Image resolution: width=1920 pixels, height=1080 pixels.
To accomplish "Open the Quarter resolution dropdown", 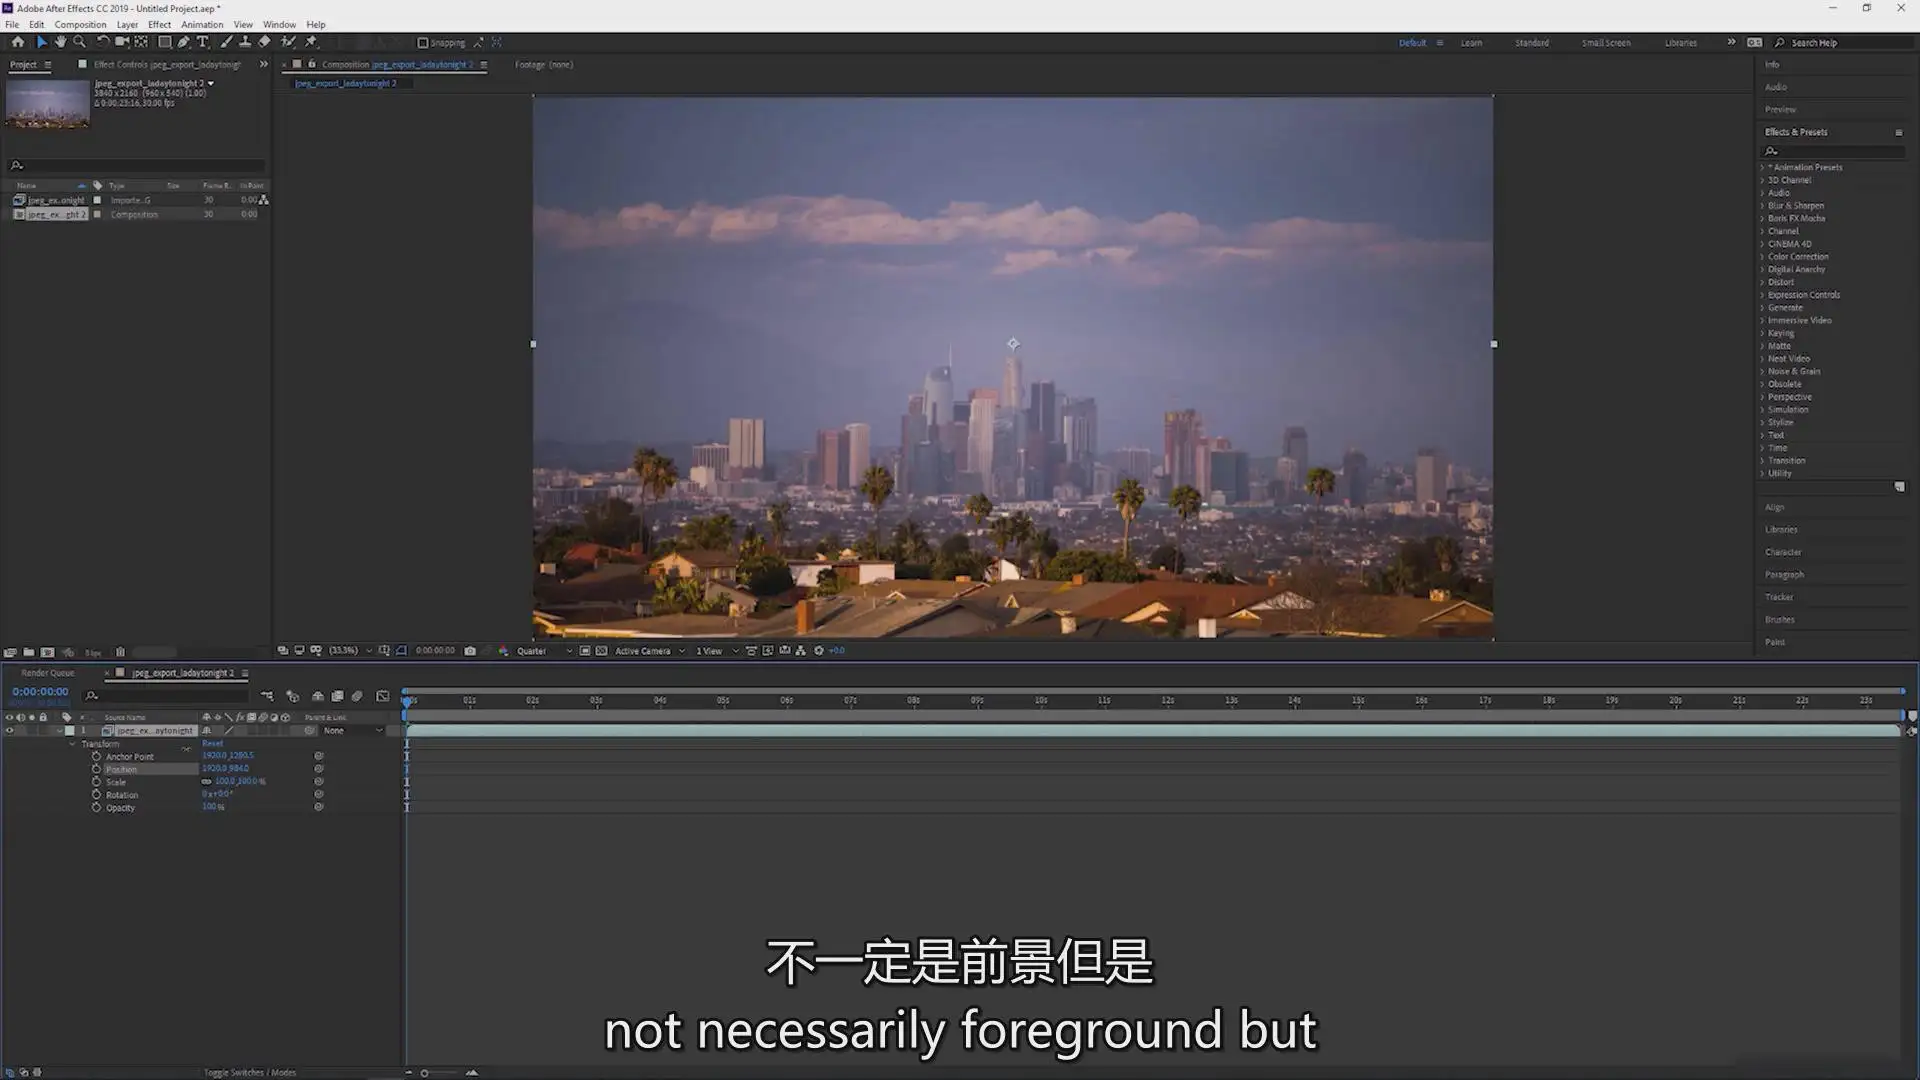I will click(544, 651).
